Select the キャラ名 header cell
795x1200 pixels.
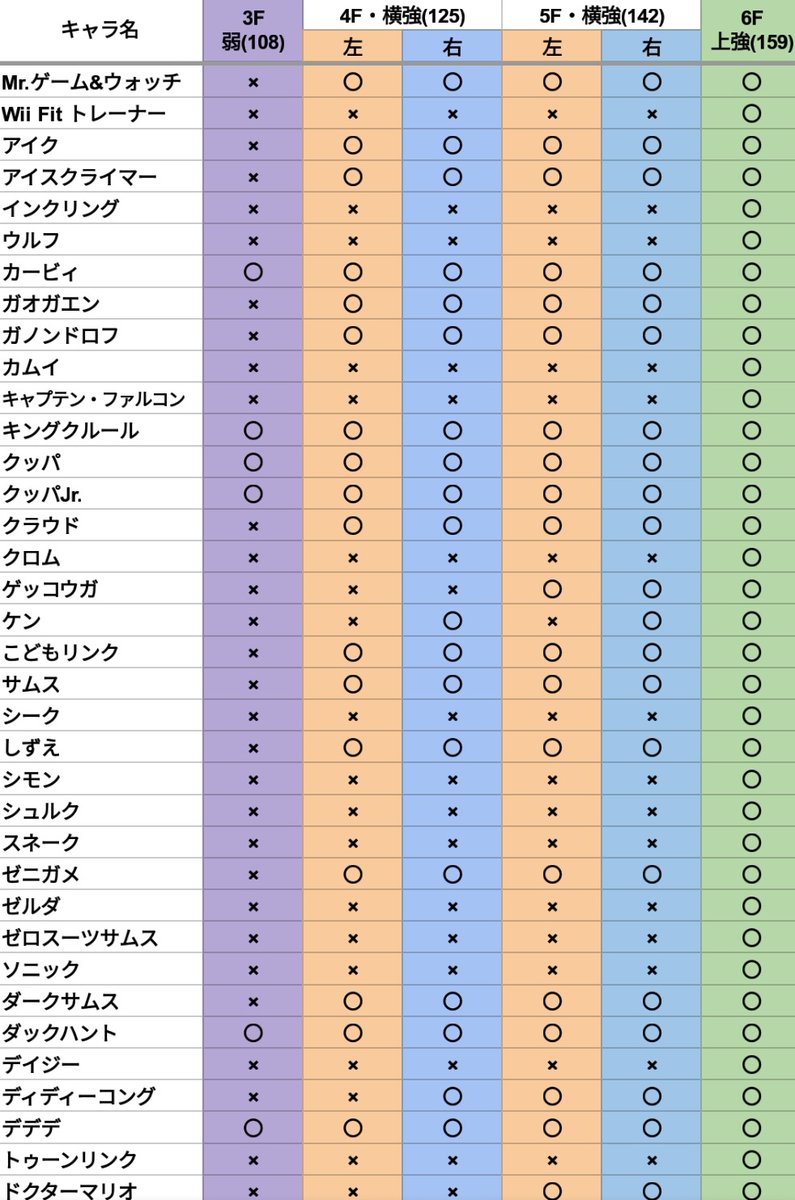(100, 30)
